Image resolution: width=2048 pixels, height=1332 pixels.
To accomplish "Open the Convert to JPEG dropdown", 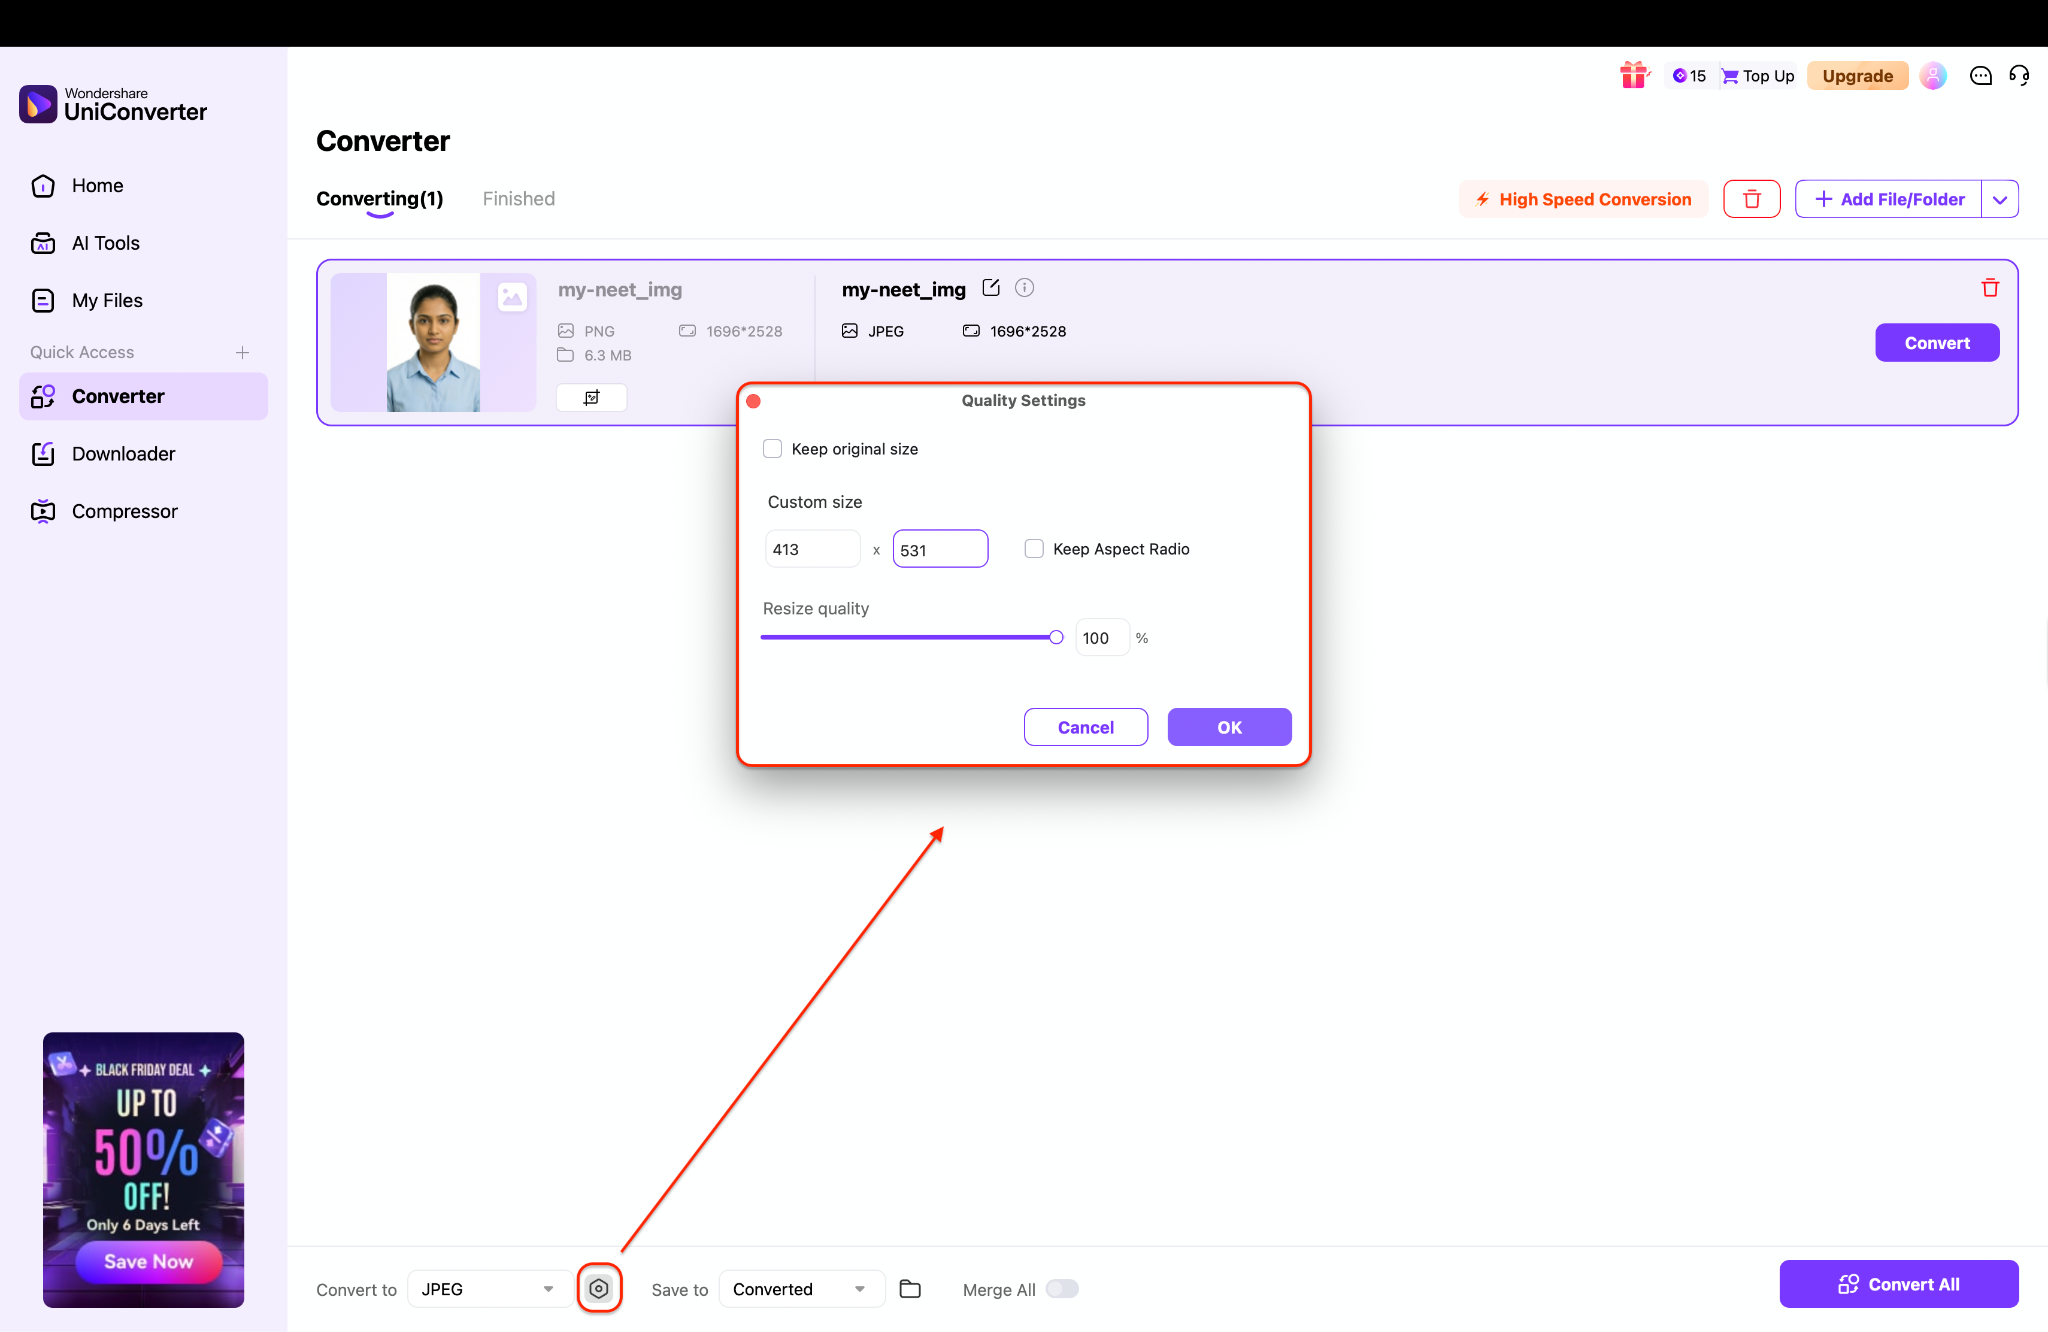I will [489, 1289].
